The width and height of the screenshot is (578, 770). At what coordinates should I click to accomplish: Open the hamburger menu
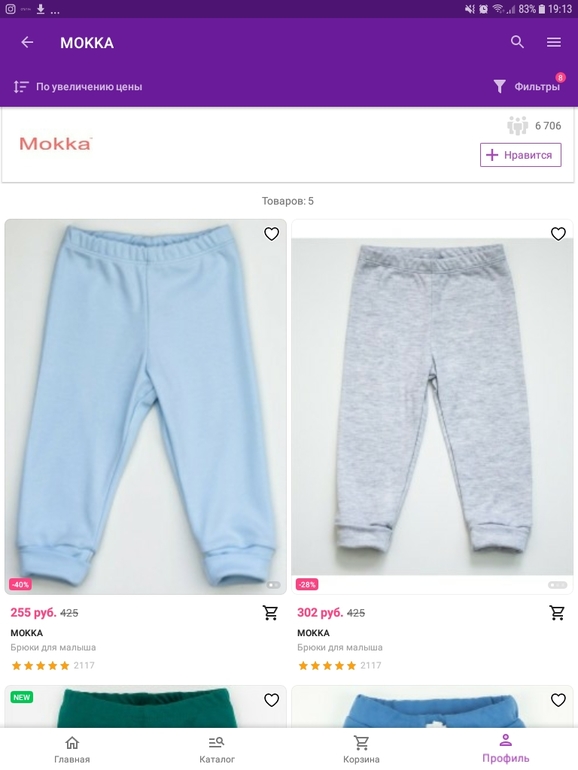pos(554,42)
